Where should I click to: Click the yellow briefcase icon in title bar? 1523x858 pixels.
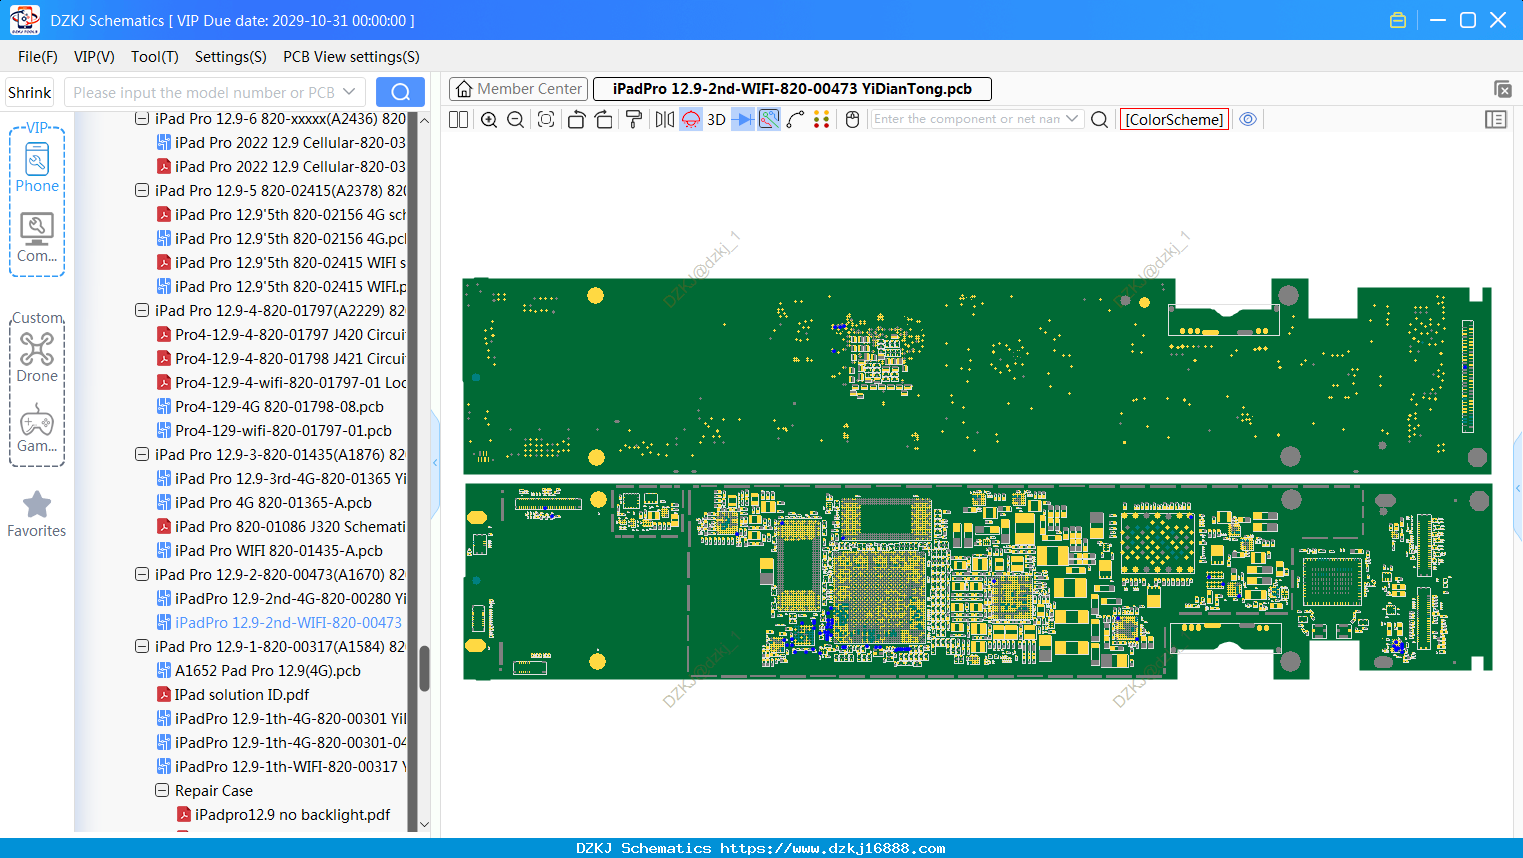[x=1398, y=20]
